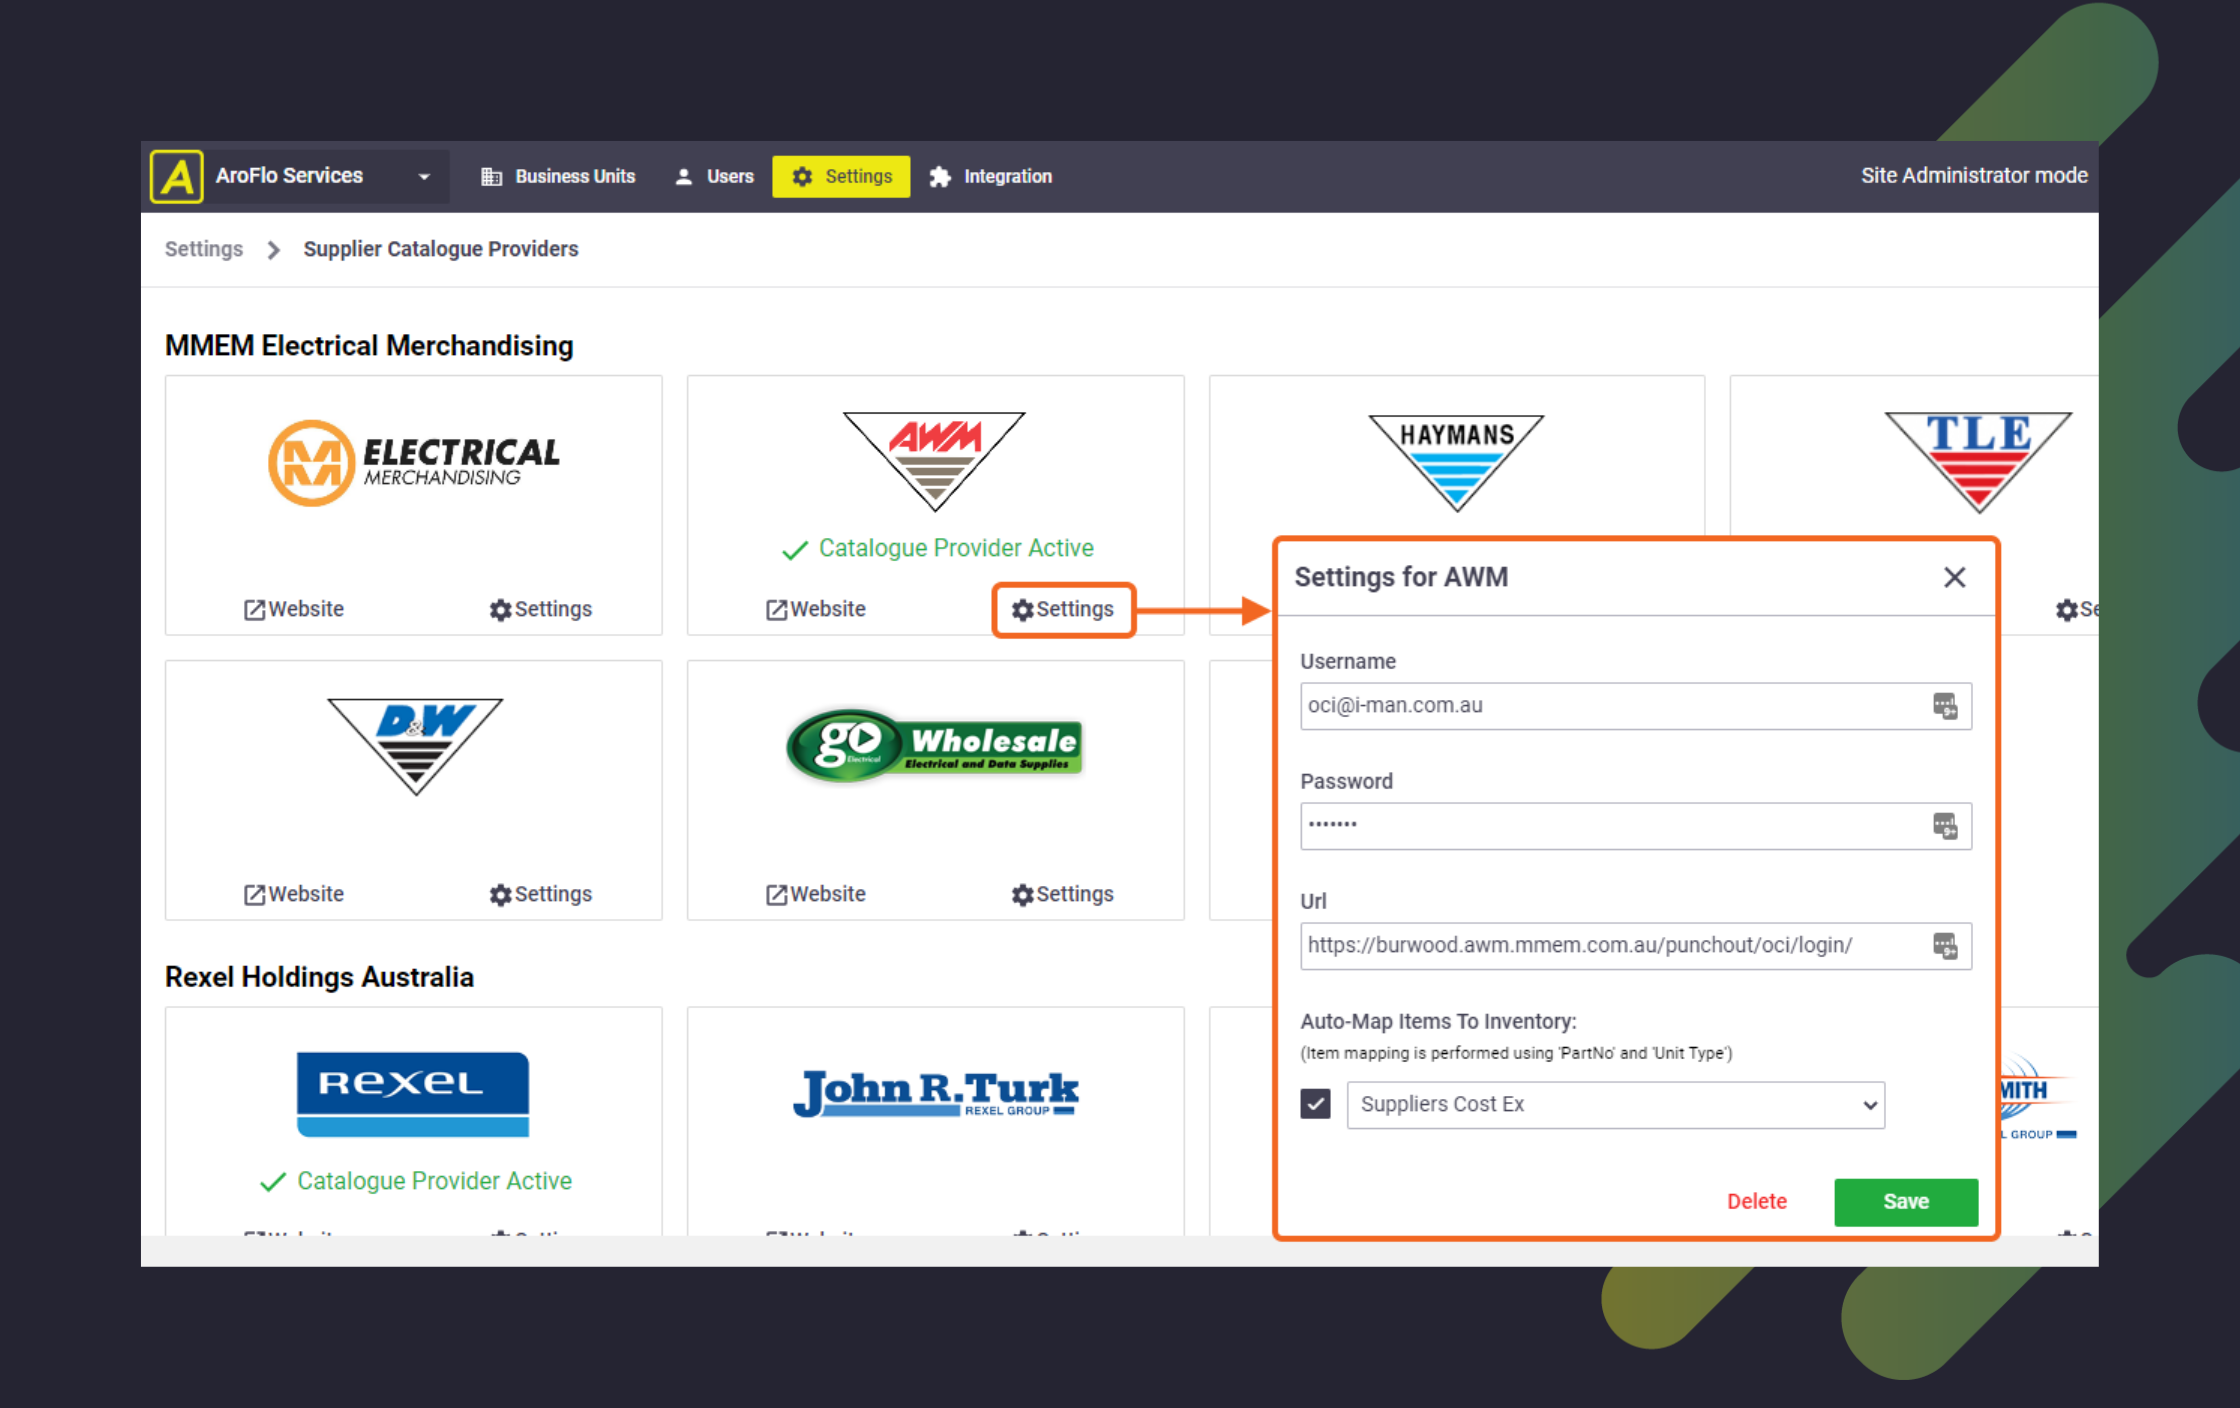The height and width of the screenshot is (1408, 2240).
Task: Click 'MMEM Electrical Merchandising' heading
Action: pyautogui.click(x=369, y=346)
